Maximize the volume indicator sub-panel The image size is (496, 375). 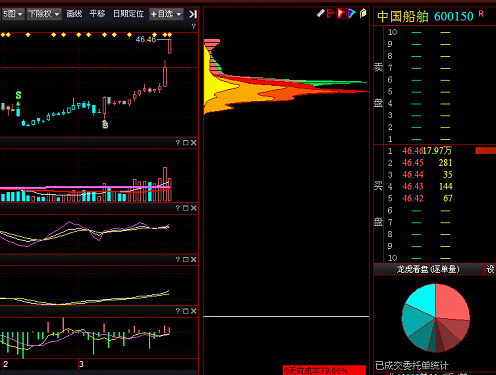(186, 143)
